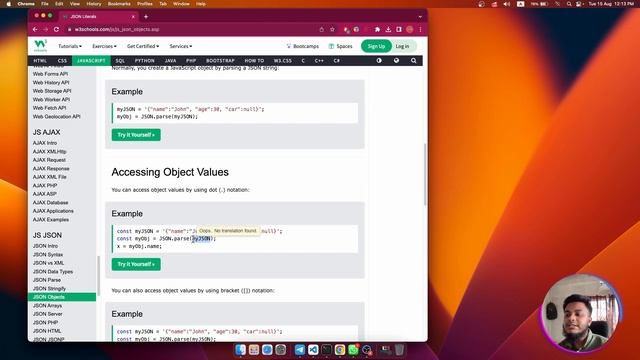Click the W3Schools logo
The width and height of the screenshot is (640, 360).
(40, 45)
